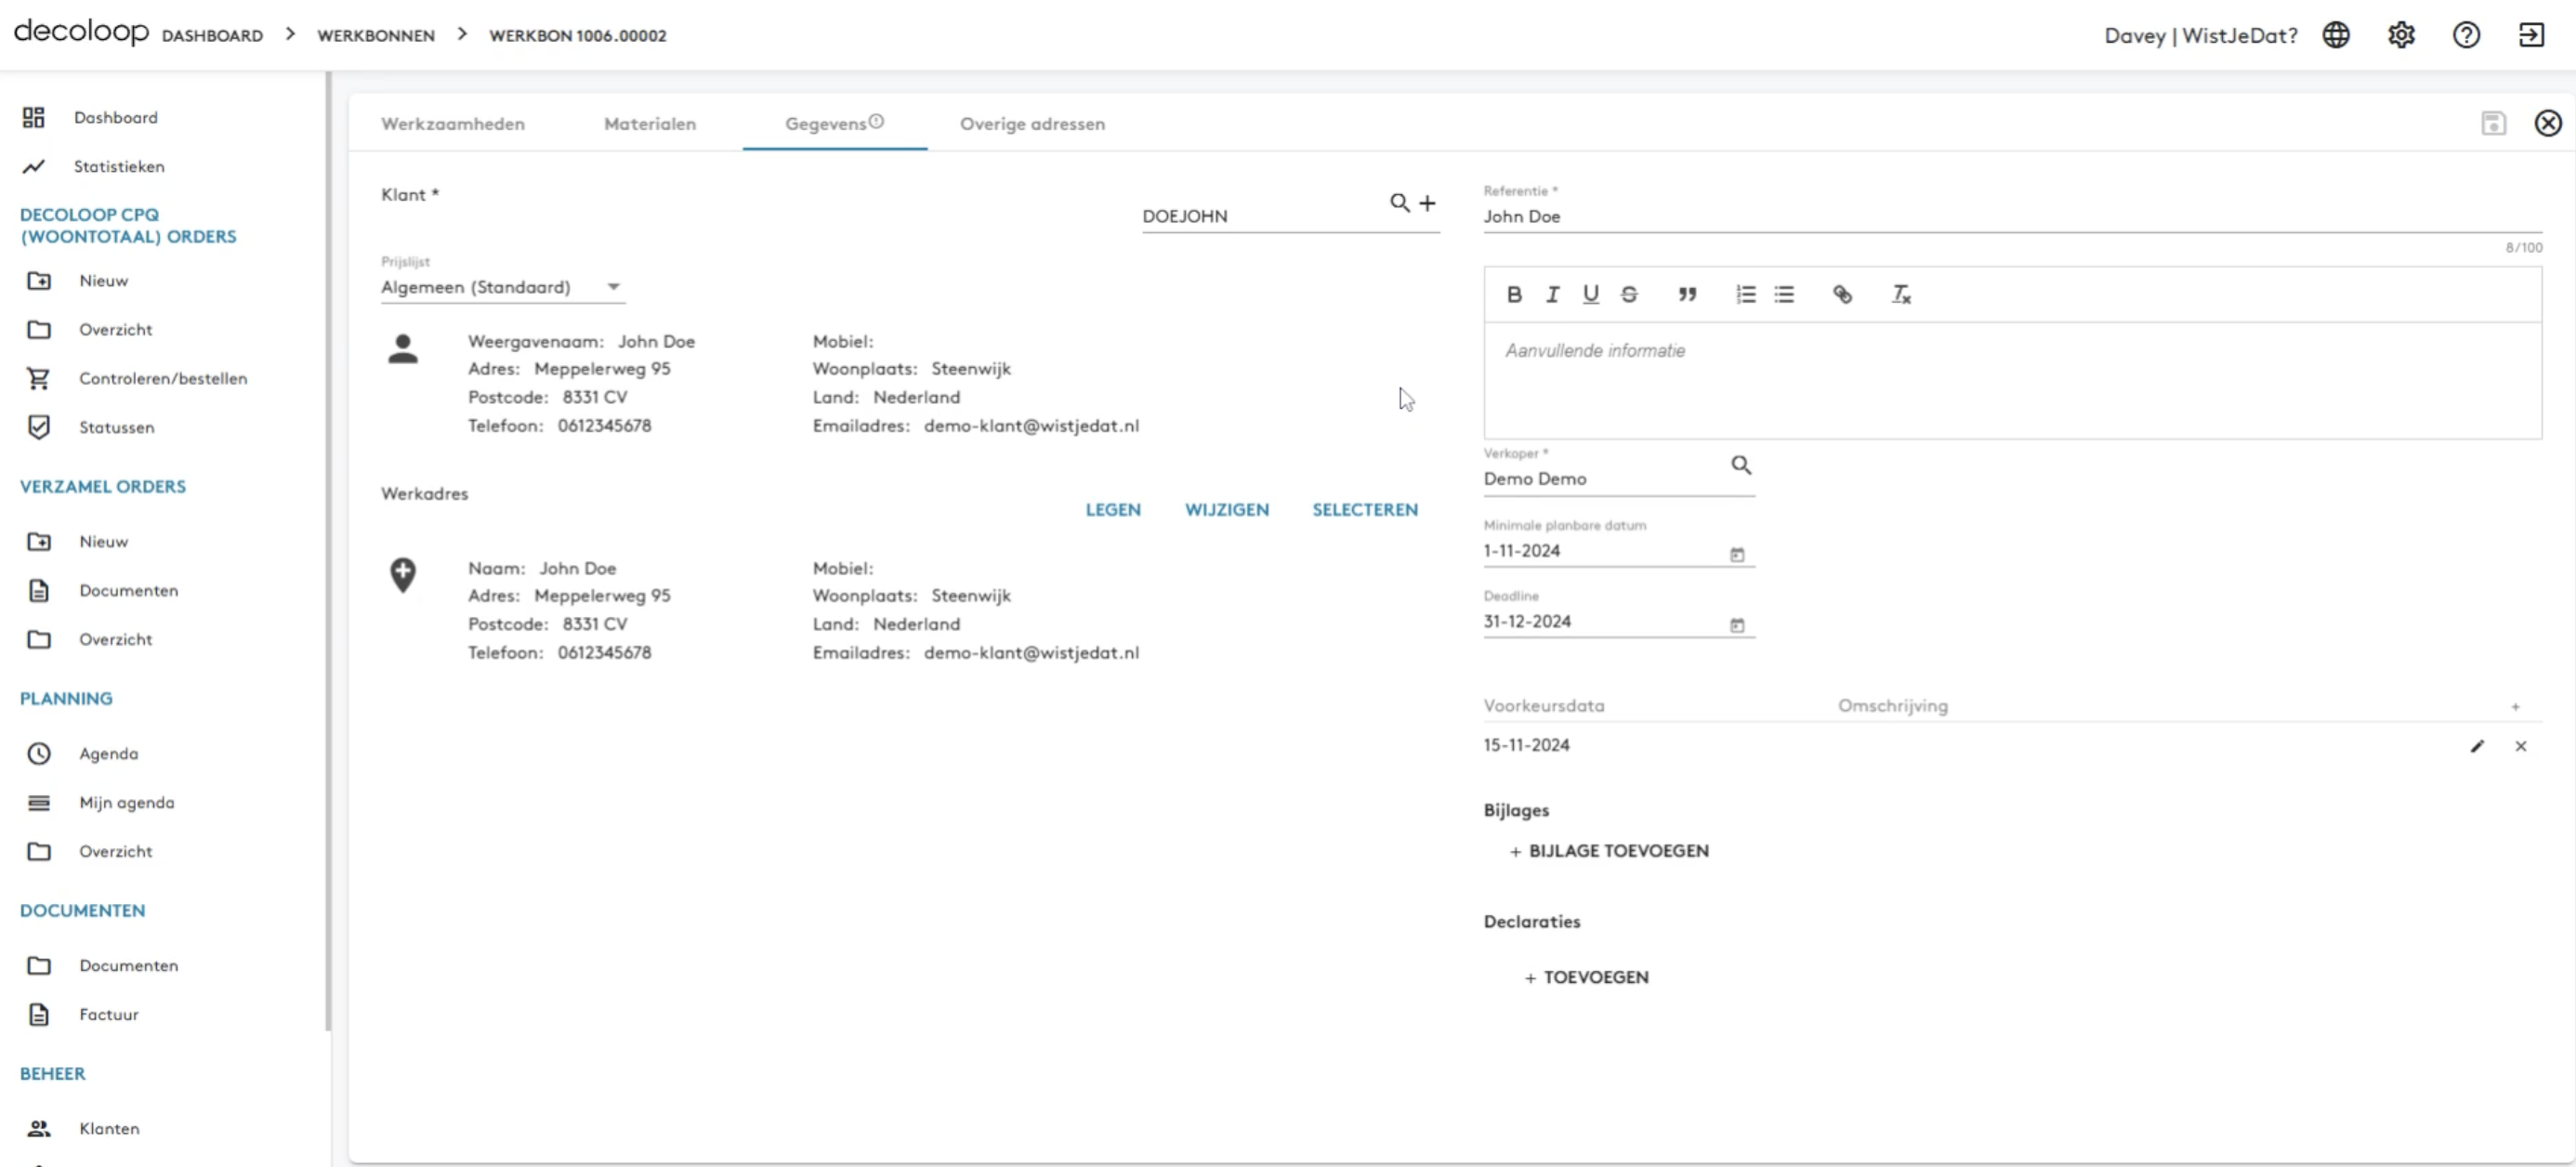The width and height of the screenshot is (2576, 1167).
Task: Add new customer with plus icon
Action: tap(1427, 203)
